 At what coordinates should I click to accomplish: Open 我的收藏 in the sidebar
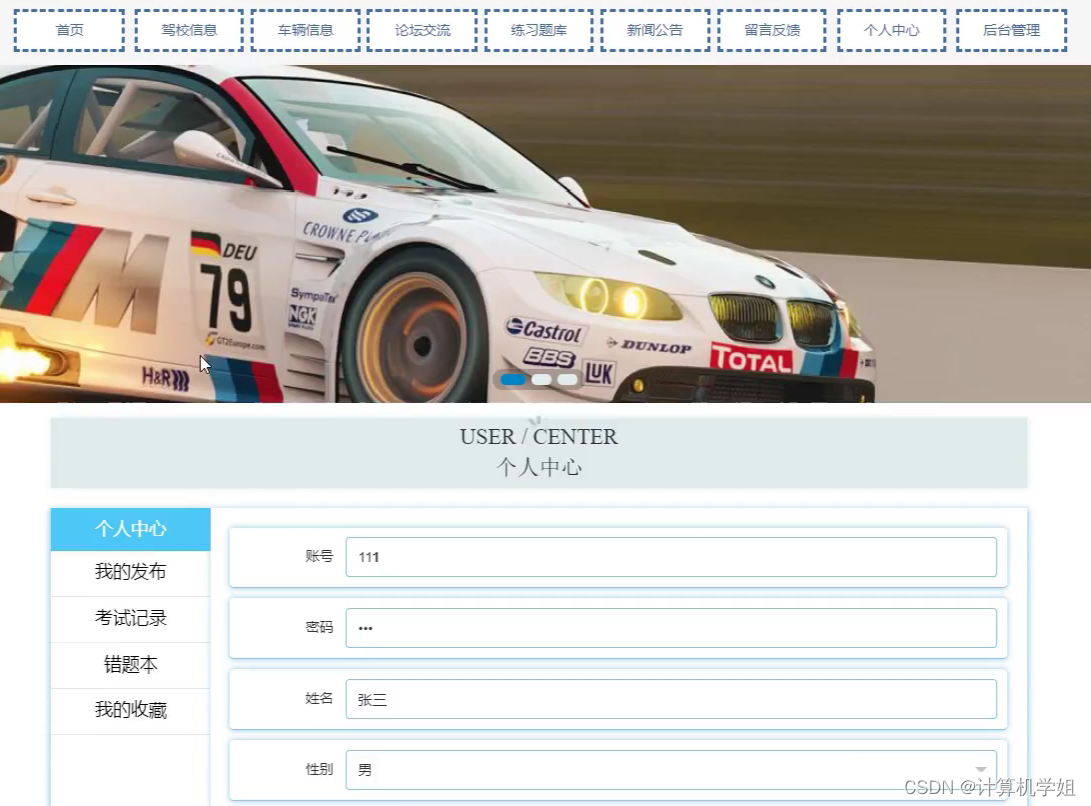[131, 711]
